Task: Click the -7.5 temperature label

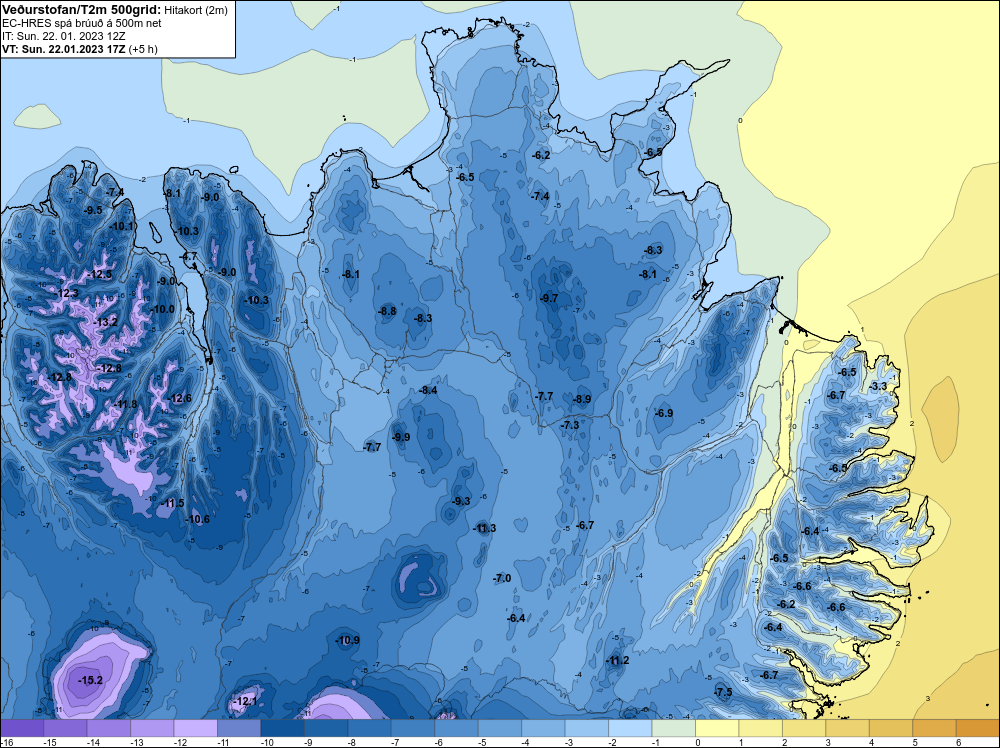Action: click(x=723, y=692)
